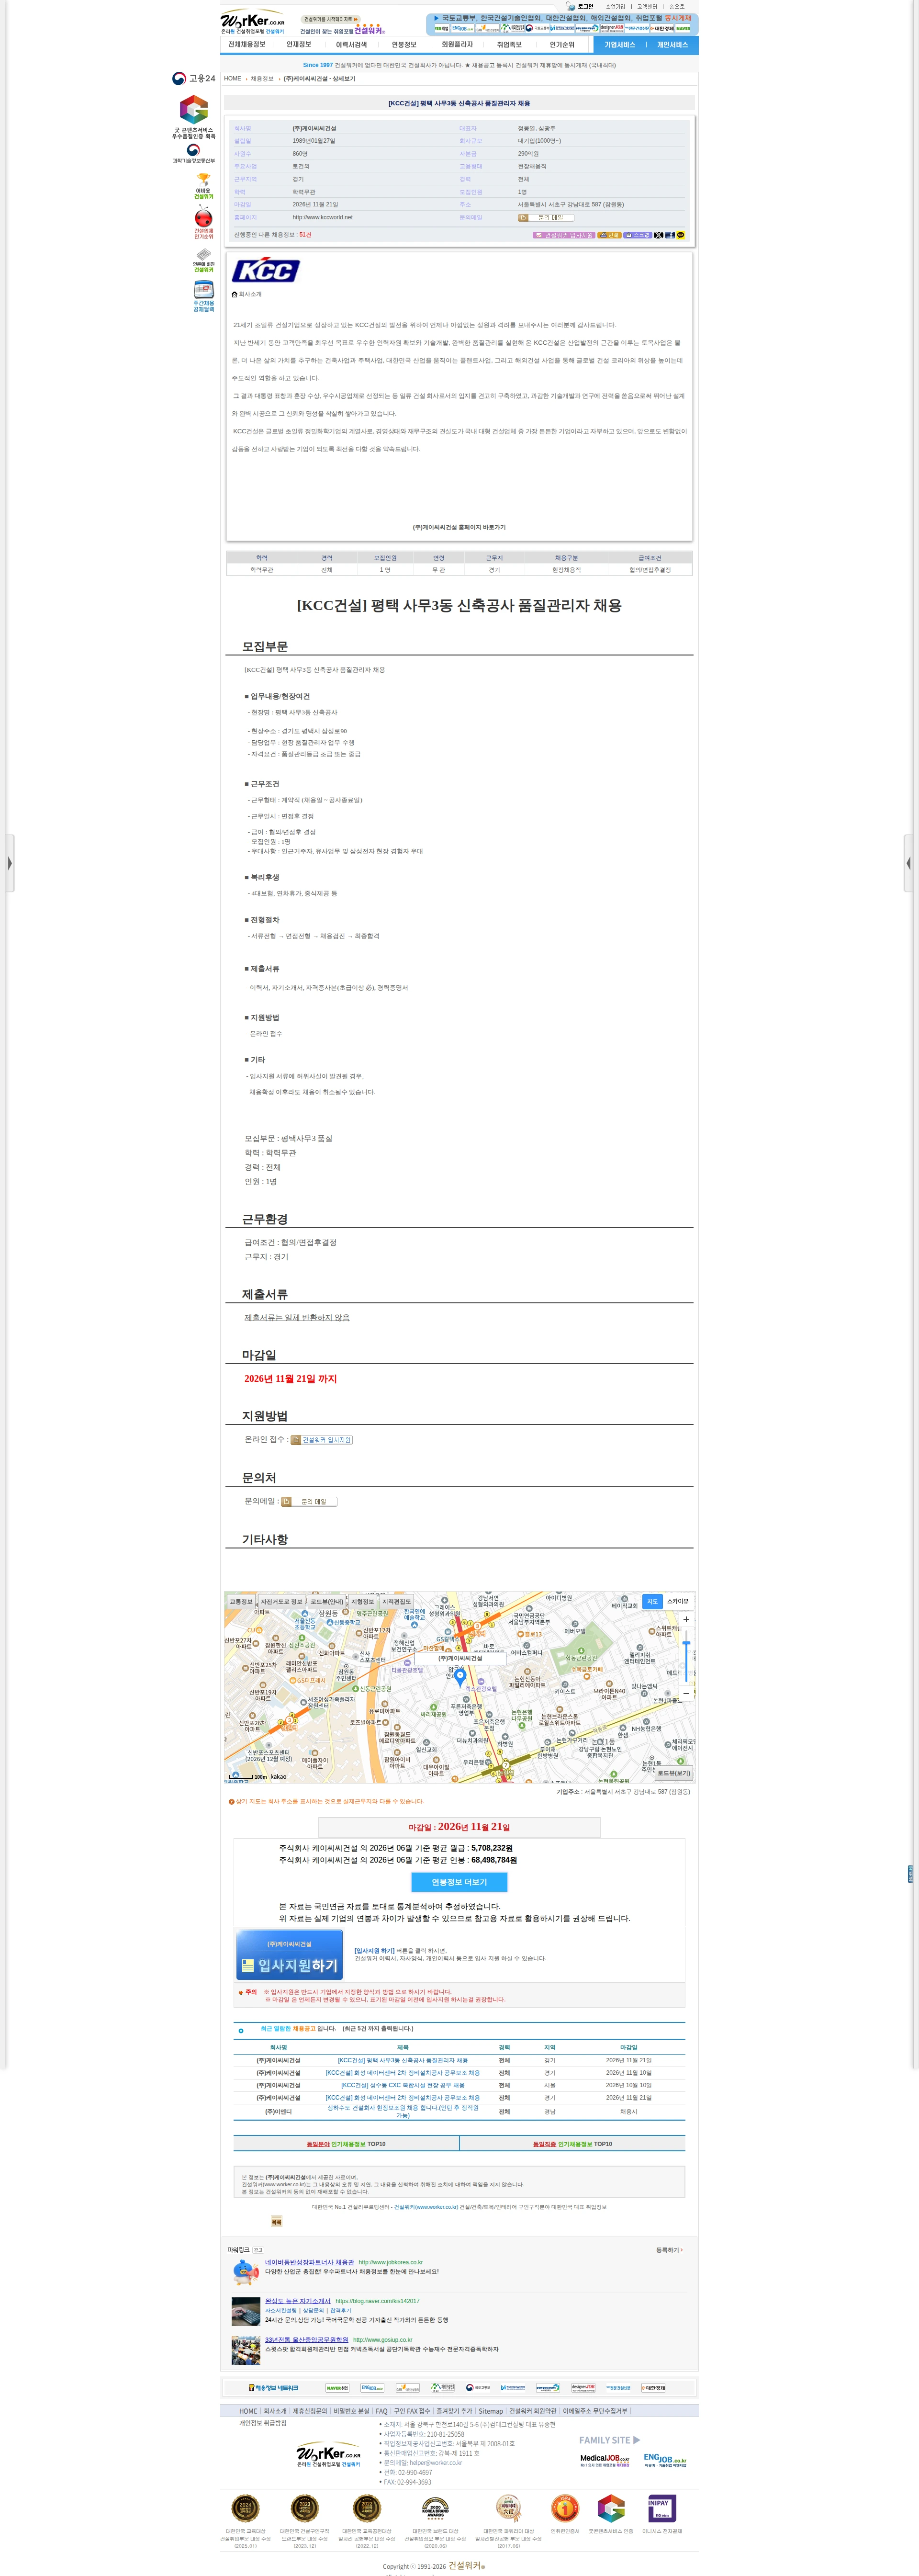Viewport: 919px width, 2576px height.
Task: Click the blue 연봉정보 더보기 button
Action: pyautogui.click(x=459, y=1882)
